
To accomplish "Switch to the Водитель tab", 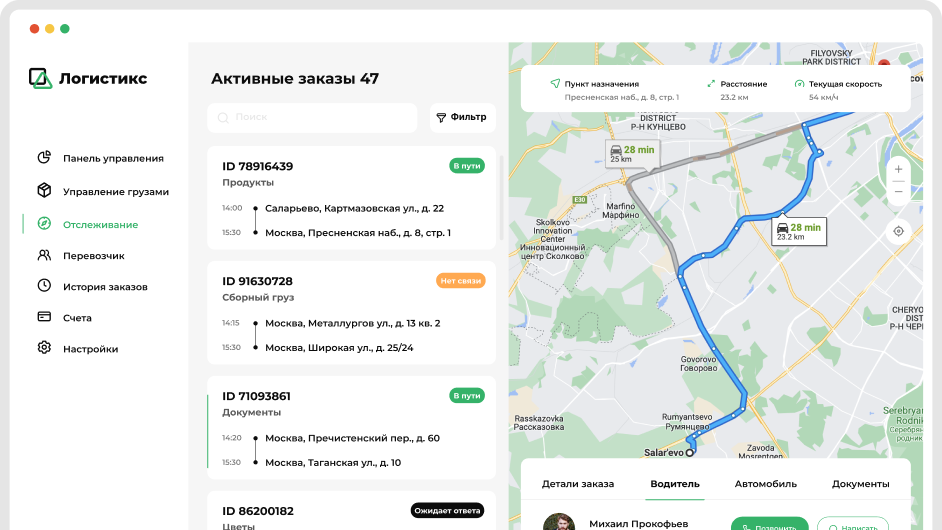I will click(x=675, y=484).
